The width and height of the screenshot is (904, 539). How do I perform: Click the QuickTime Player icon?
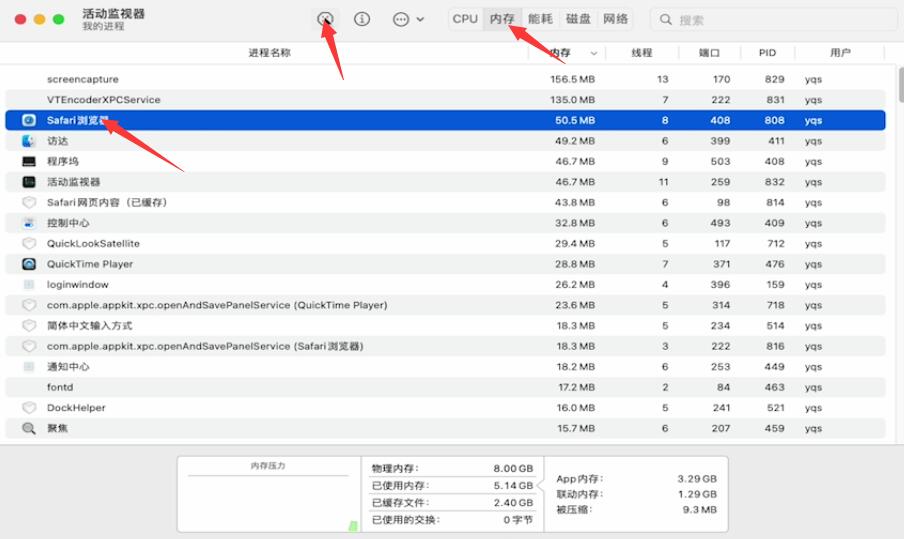29,264
